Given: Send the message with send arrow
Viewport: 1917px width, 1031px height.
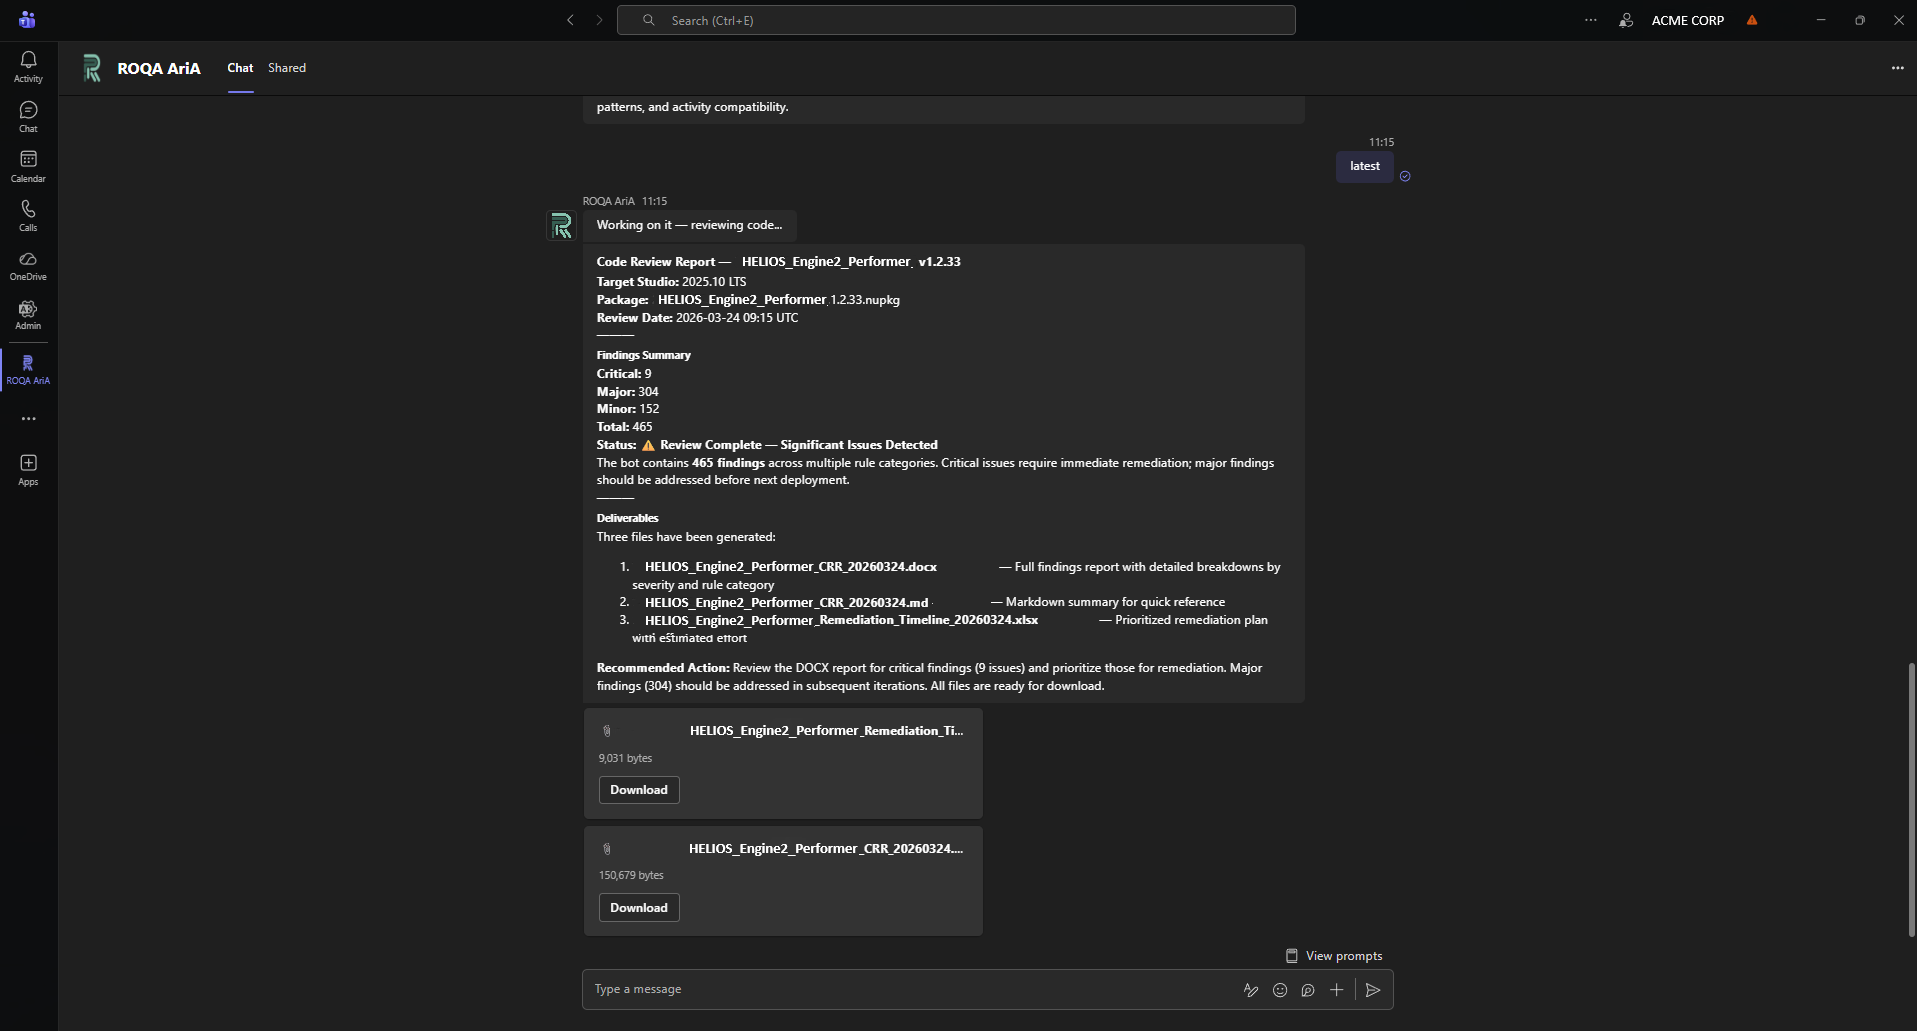Looking at the screenshot, I should [1373, 990].
